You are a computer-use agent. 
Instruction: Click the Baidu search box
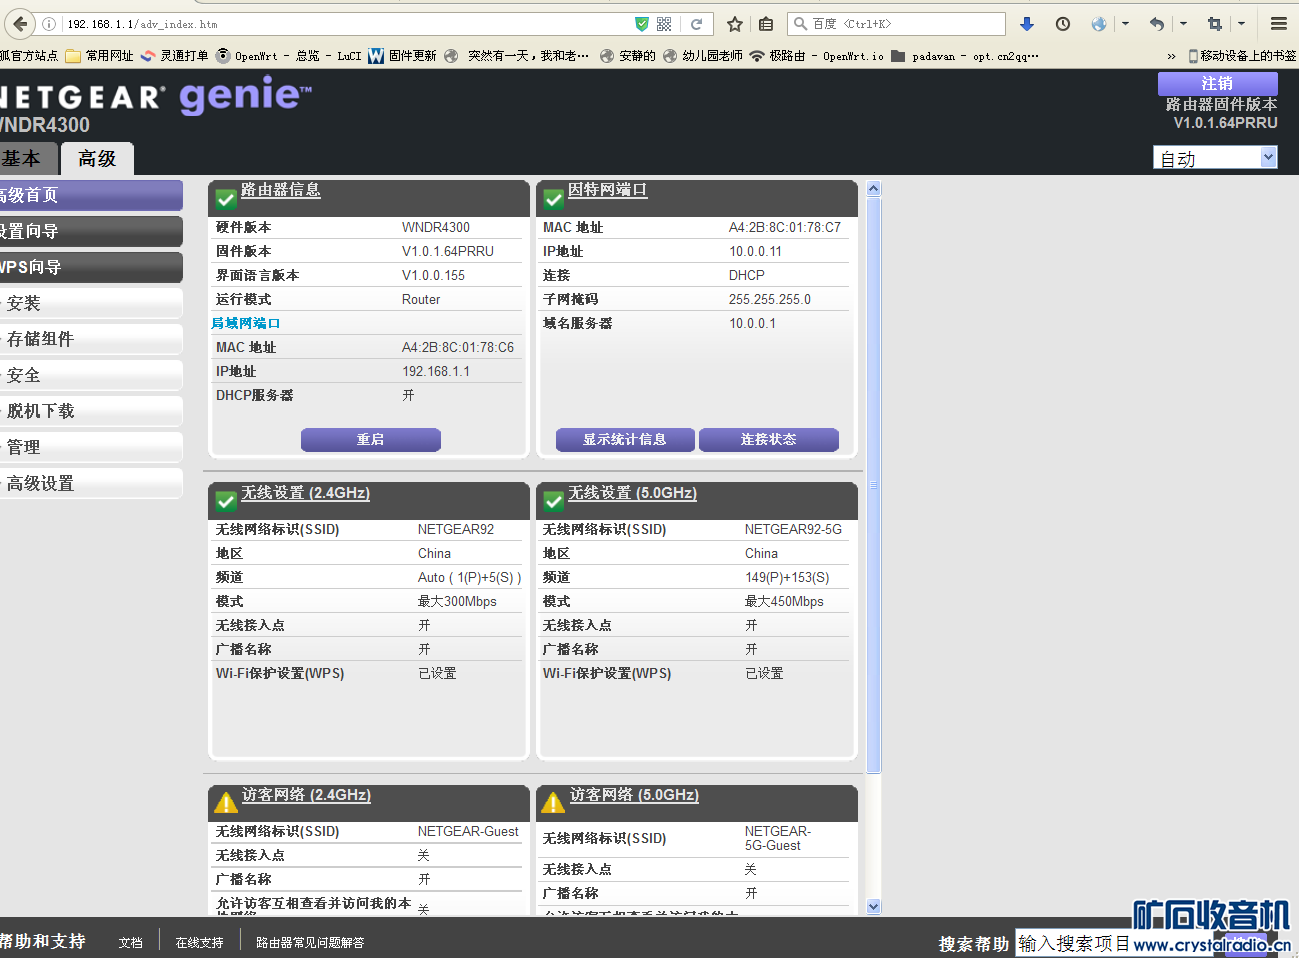pyautogui.click(x=896, y=24)
